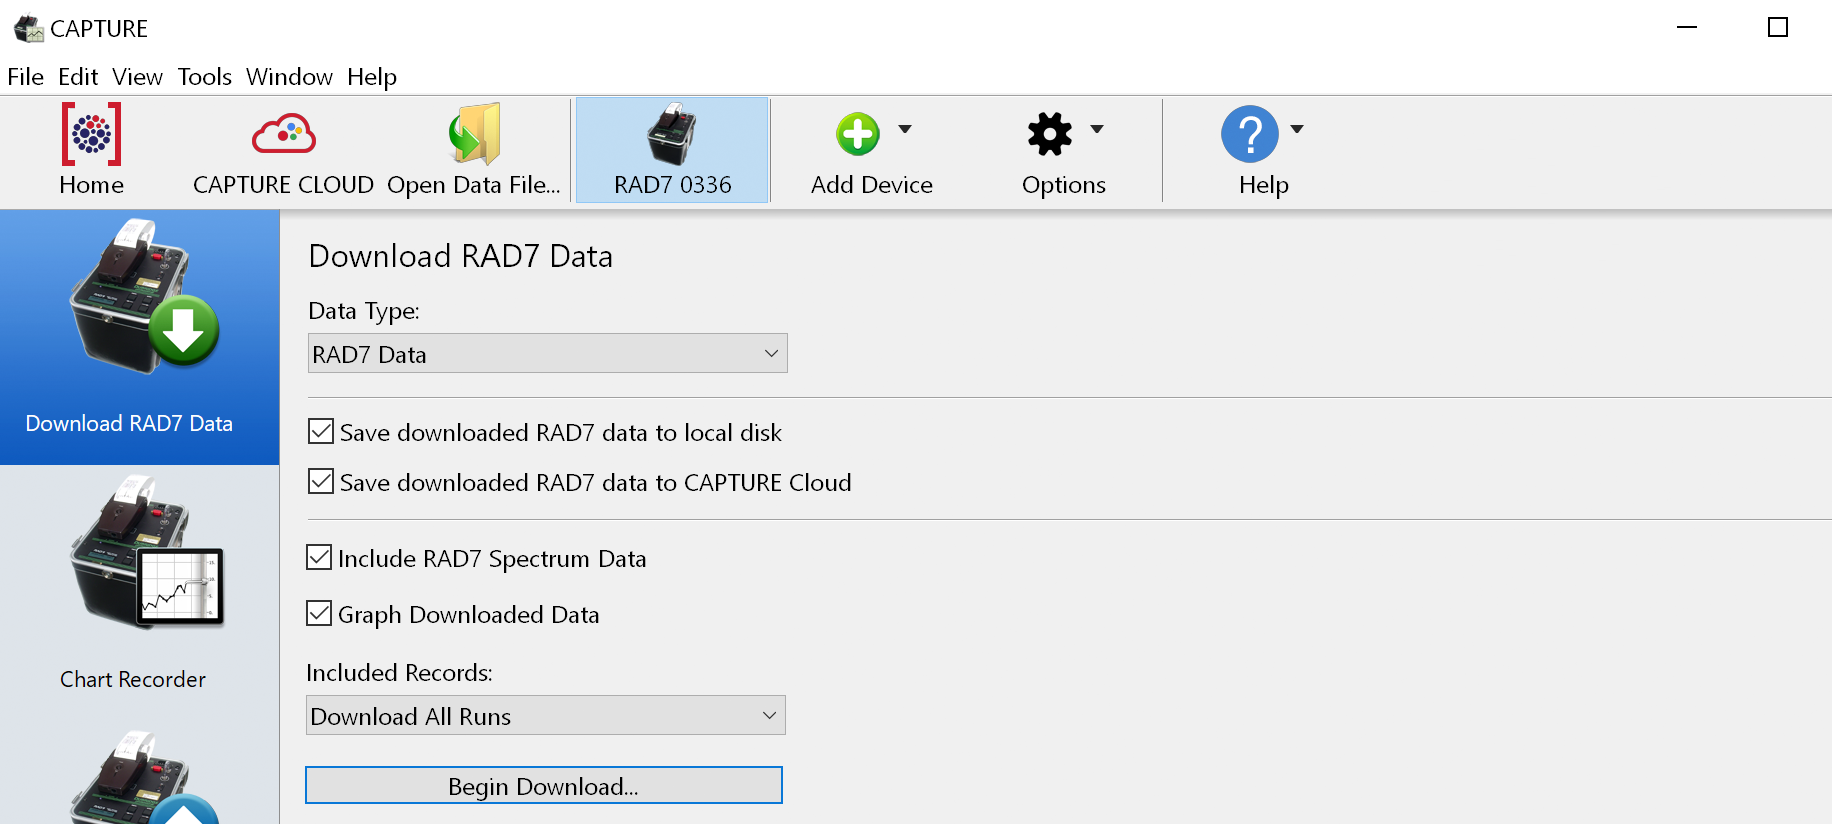Screen dimensions: 1832x824
Task: Click the Open Data File folder icon
Action: pos(474,134)
